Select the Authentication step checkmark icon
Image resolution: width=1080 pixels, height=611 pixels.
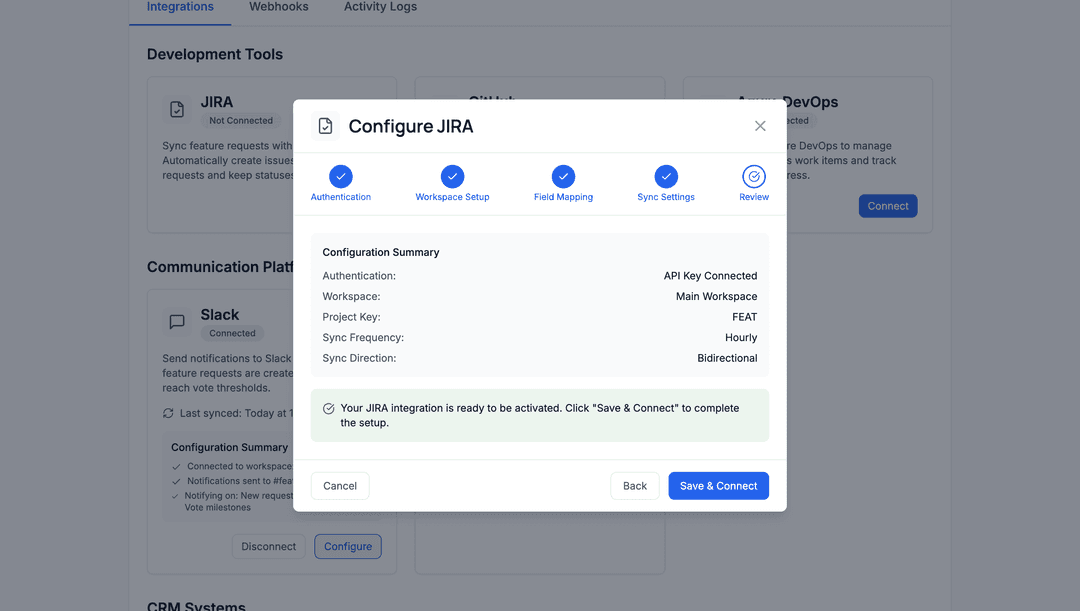coord(340,176)
